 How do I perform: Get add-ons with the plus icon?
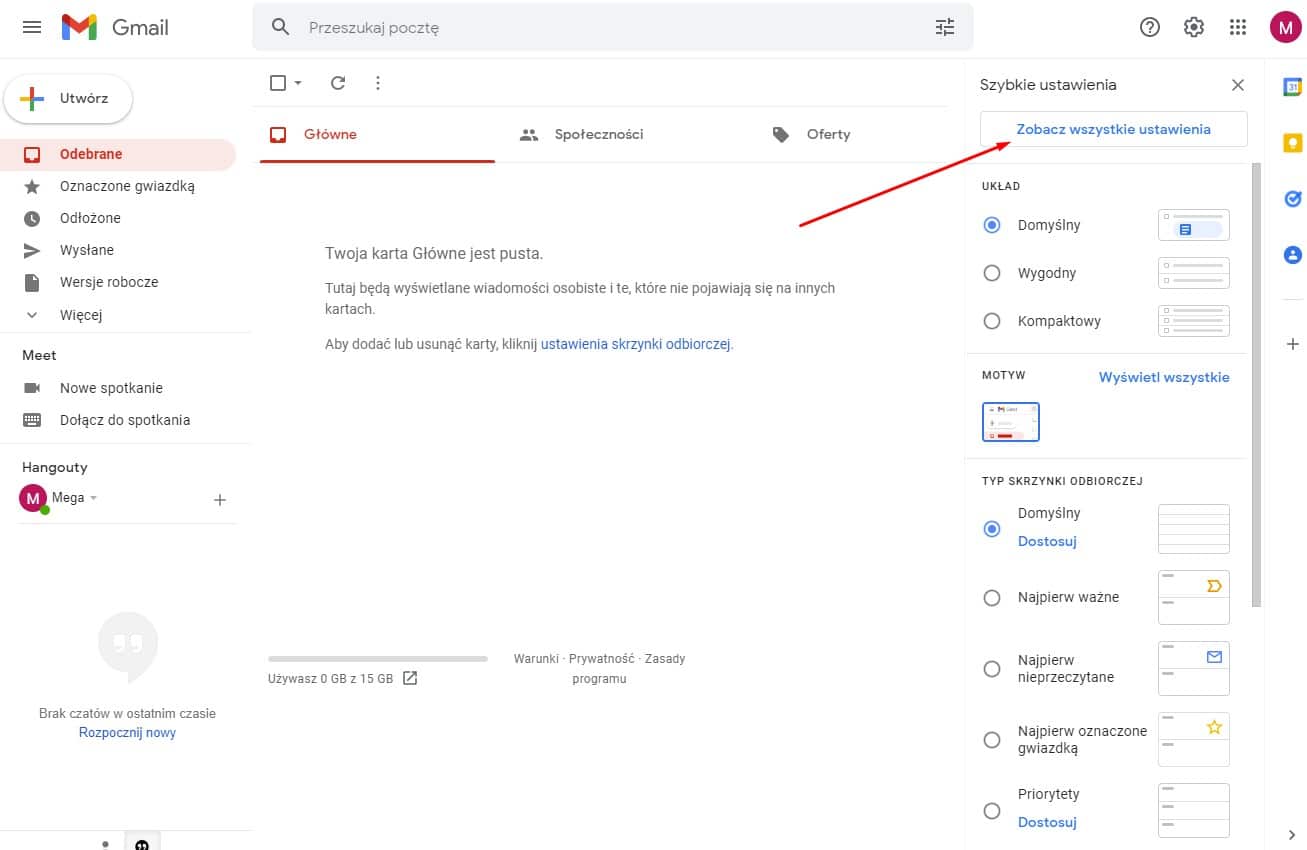pos(1292,344)
